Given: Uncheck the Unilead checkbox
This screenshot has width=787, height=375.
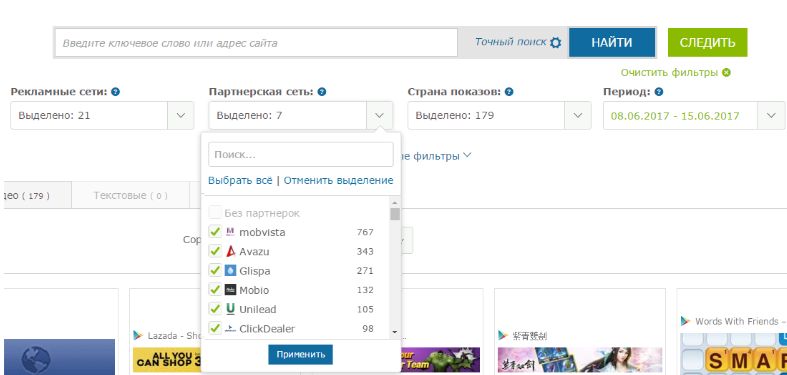Looking at the screenshot, I should coord(215,309).
